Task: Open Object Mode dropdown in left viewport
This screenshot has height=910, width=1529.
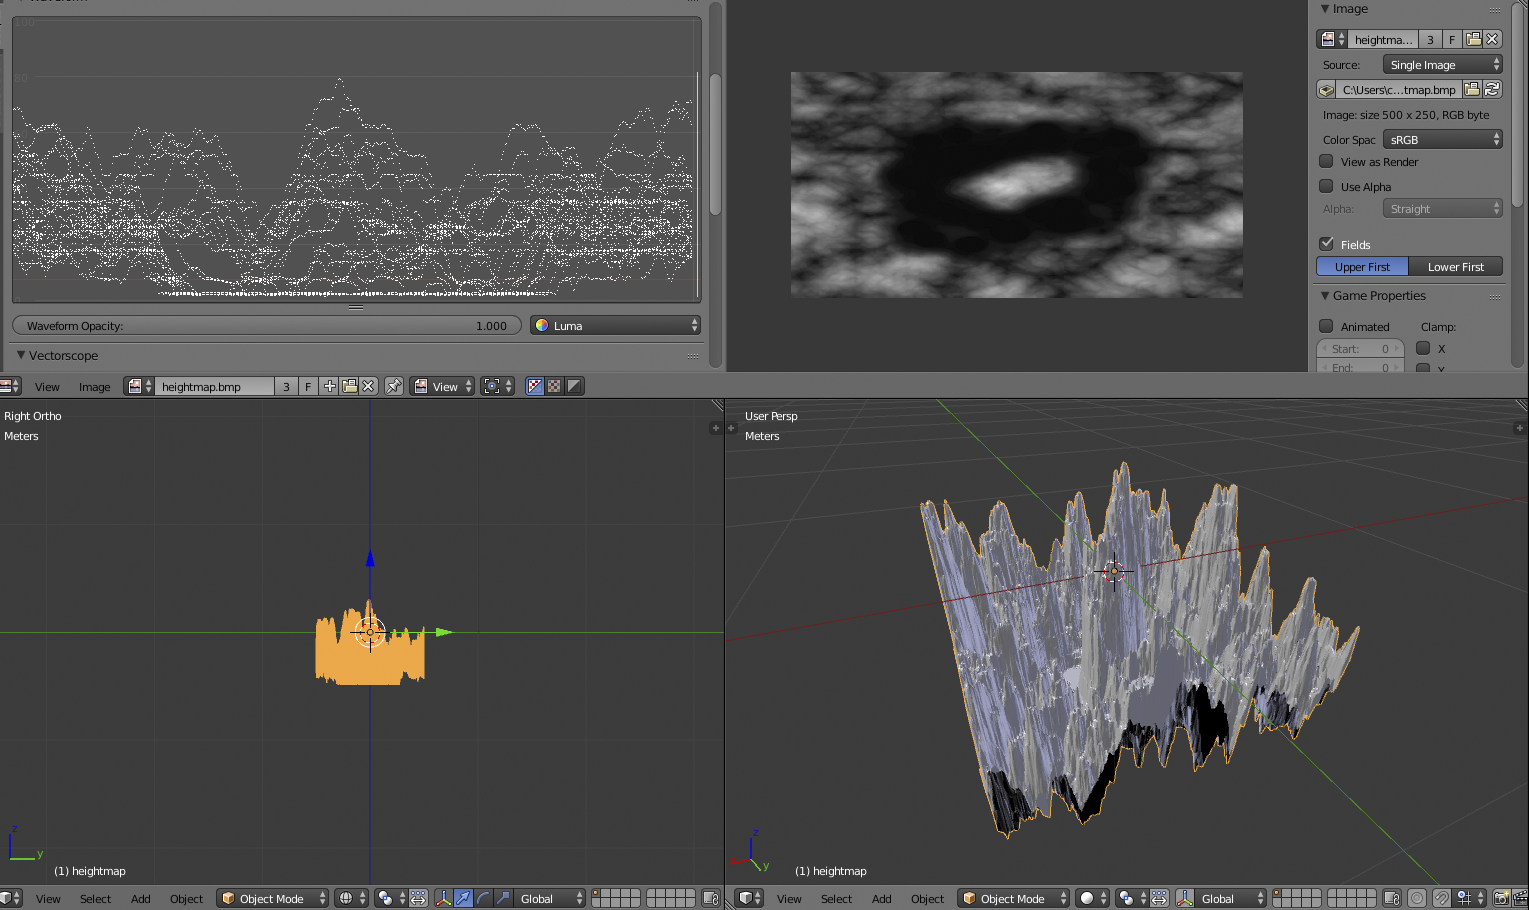Action: tap(273, 898)
